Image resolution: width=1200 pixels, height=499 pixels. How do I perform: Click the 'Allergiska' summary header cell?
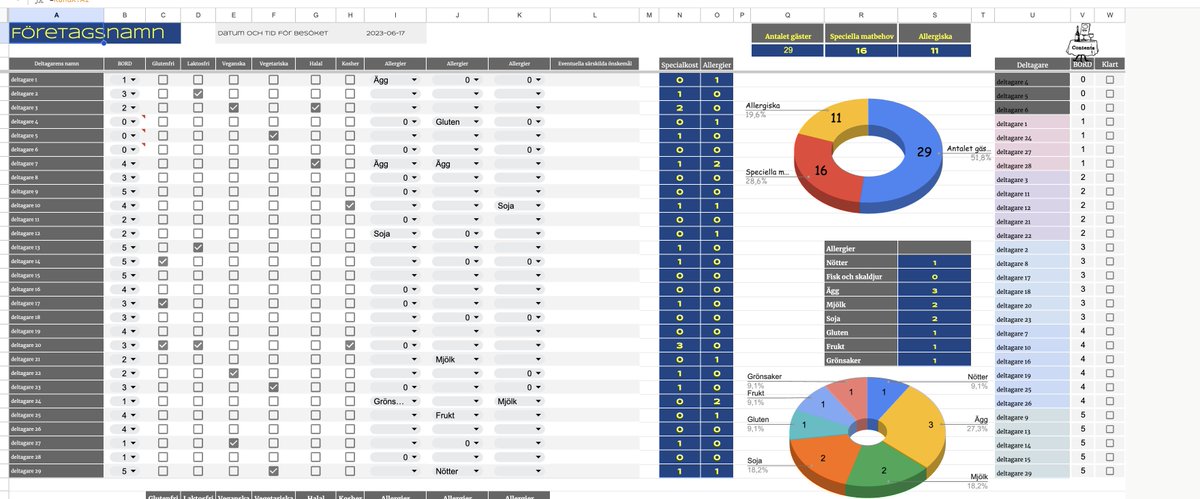tap(934, 34)
